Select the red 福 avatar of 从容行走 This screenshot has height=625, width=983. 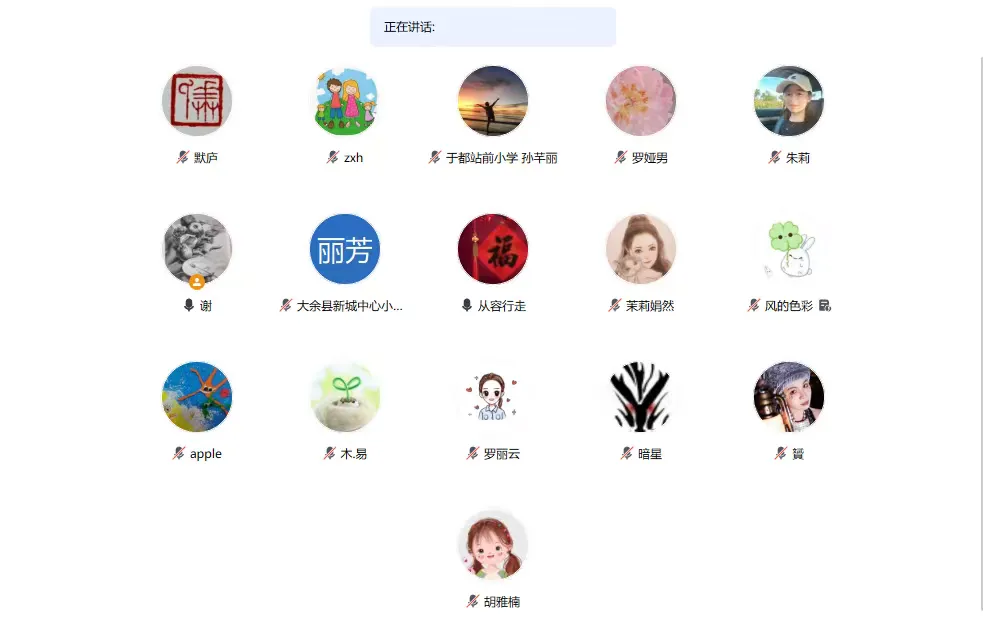493,249
